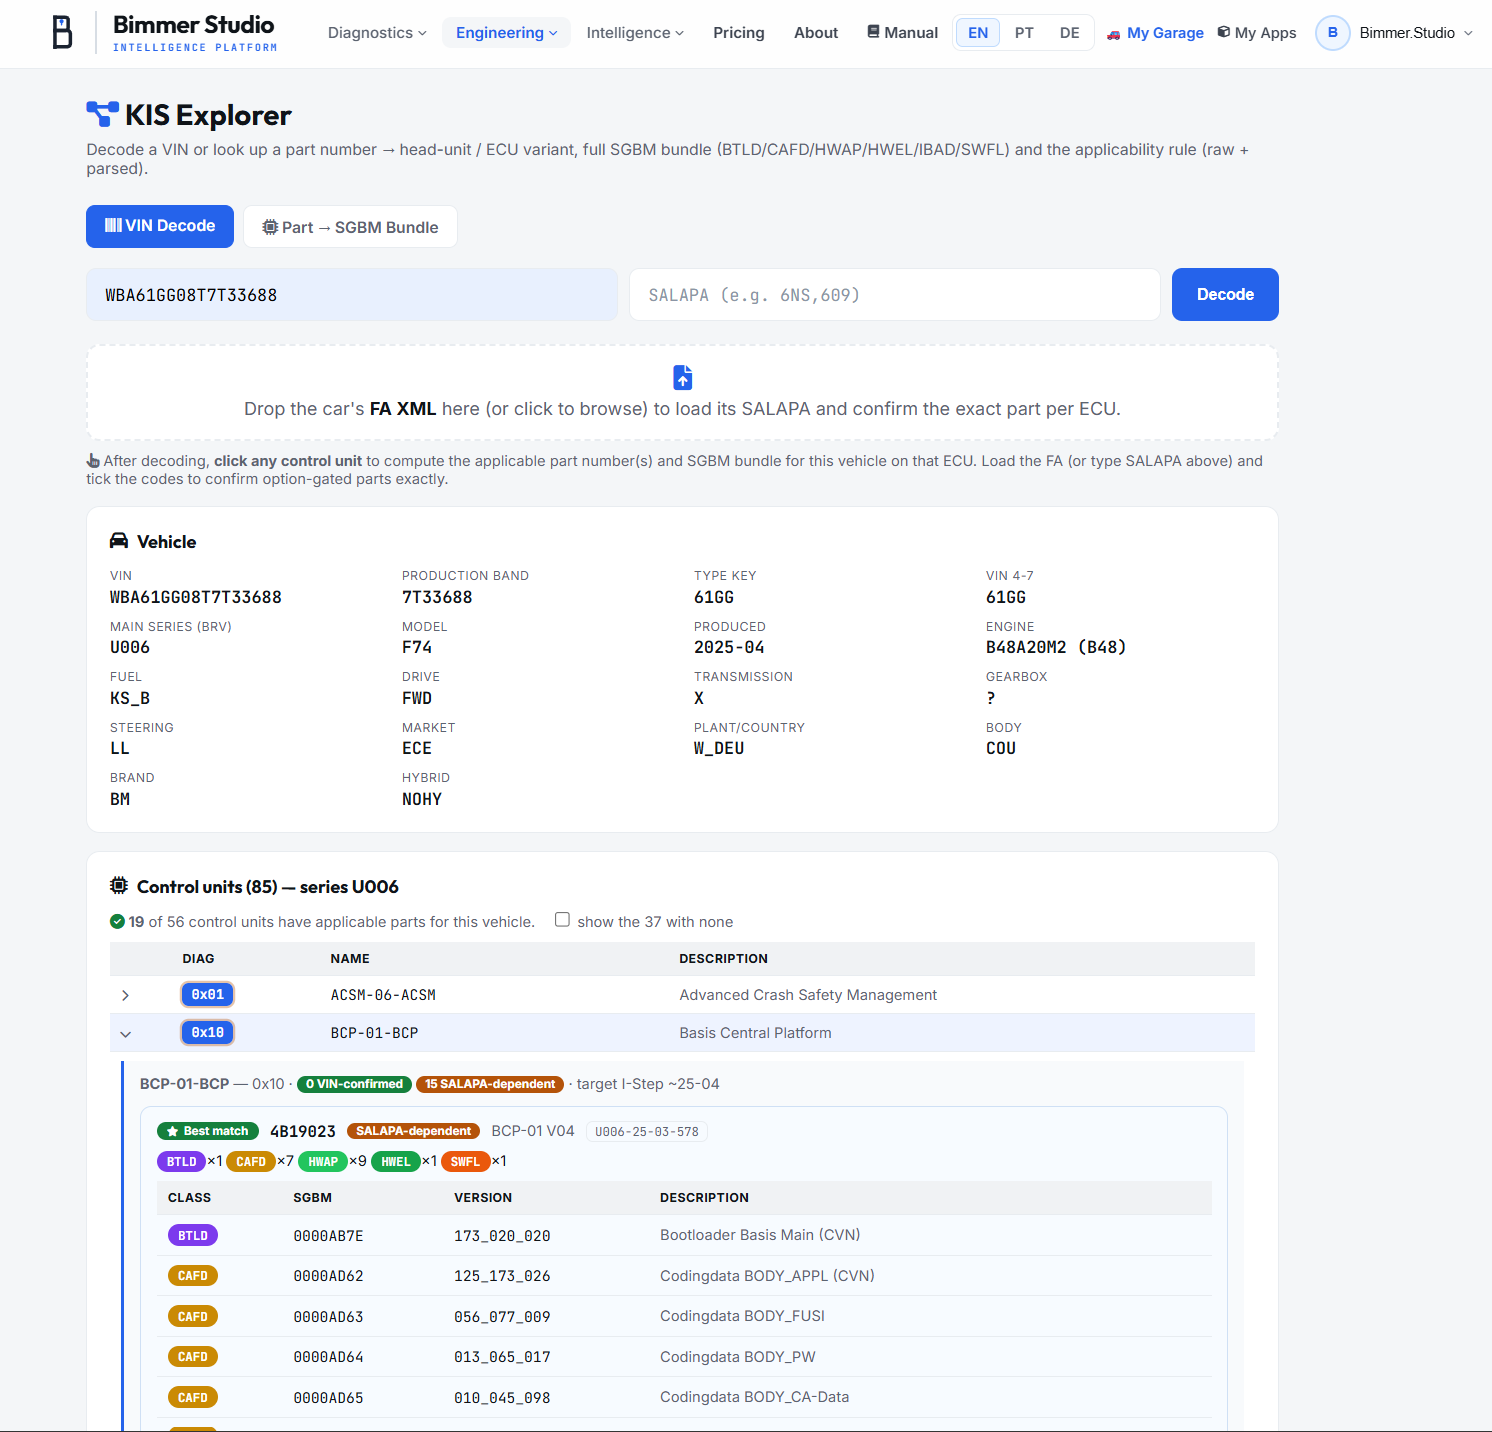Click part number 4B19023
Image resolution: width=1492 pixels, height=1432 pixels.
pyautogui.click(x=303, y=1131)
